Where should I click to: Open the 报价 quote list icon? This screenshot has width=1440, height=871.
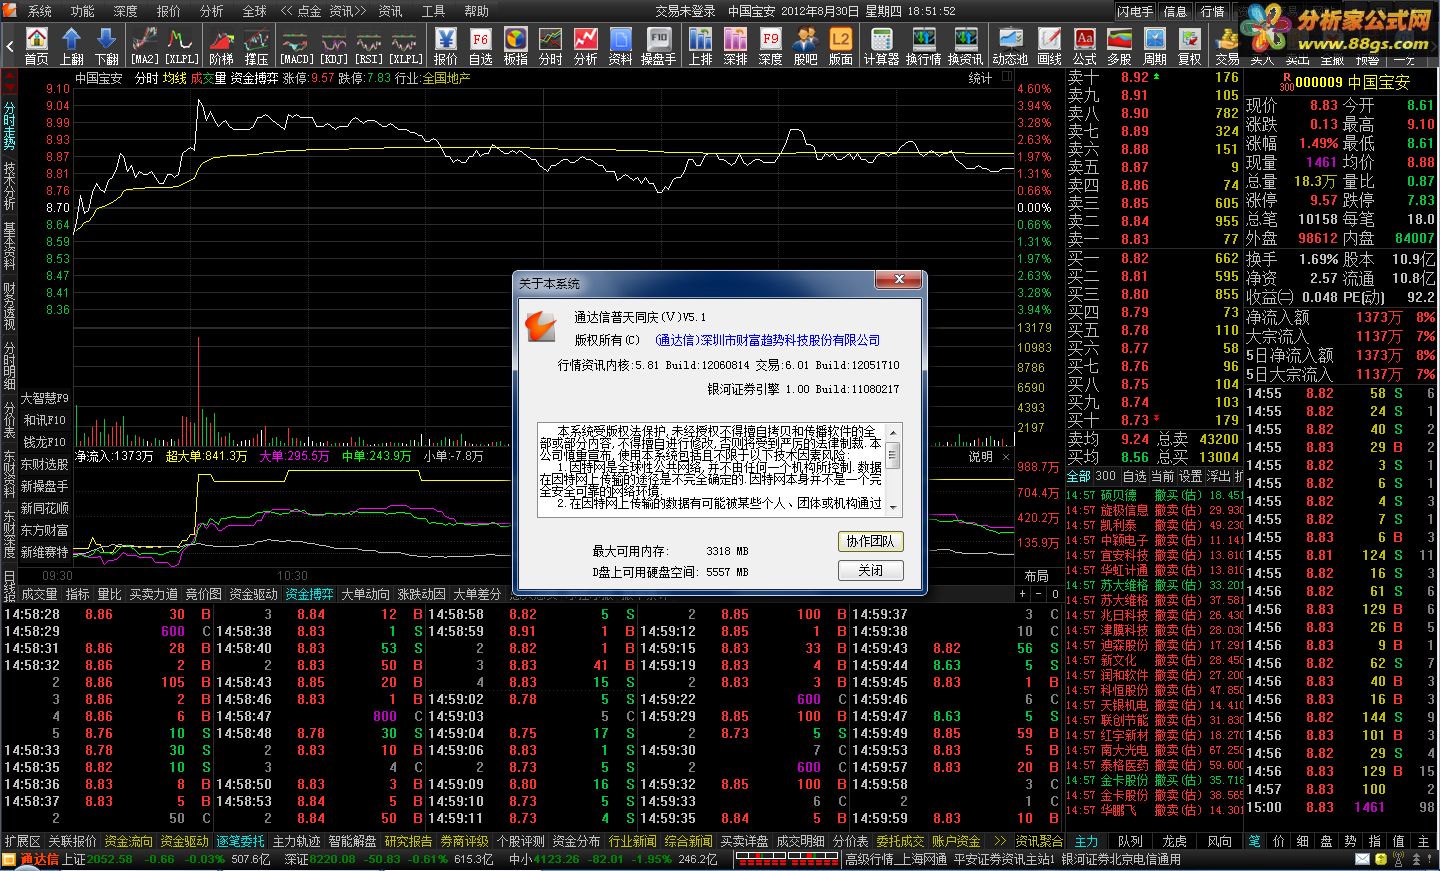[446, 46]
